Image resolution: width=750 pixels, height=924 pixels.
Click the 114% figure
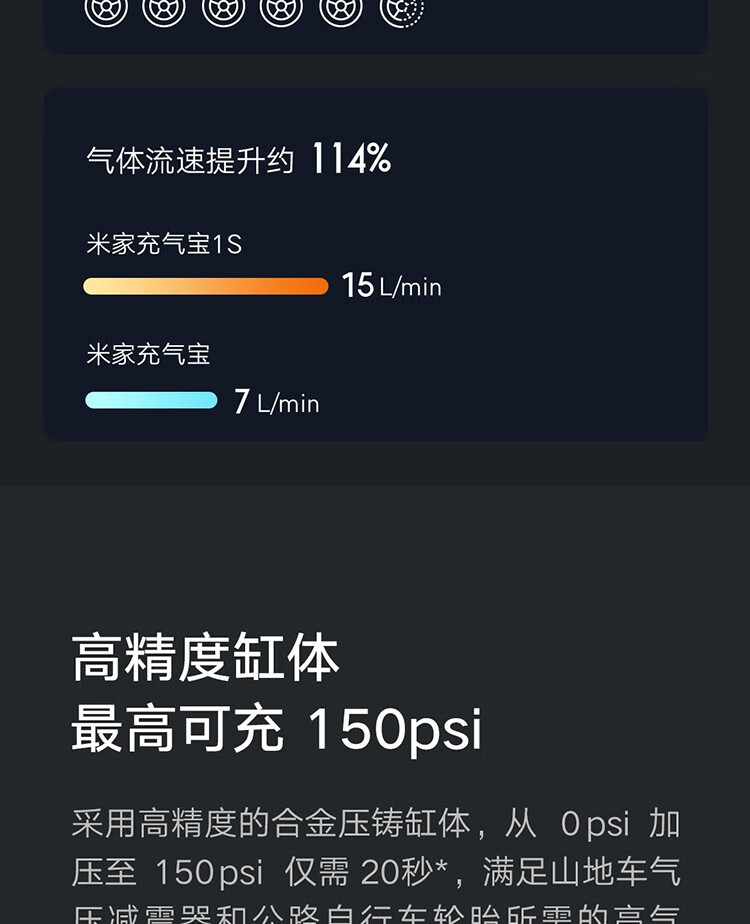point(350,159)
